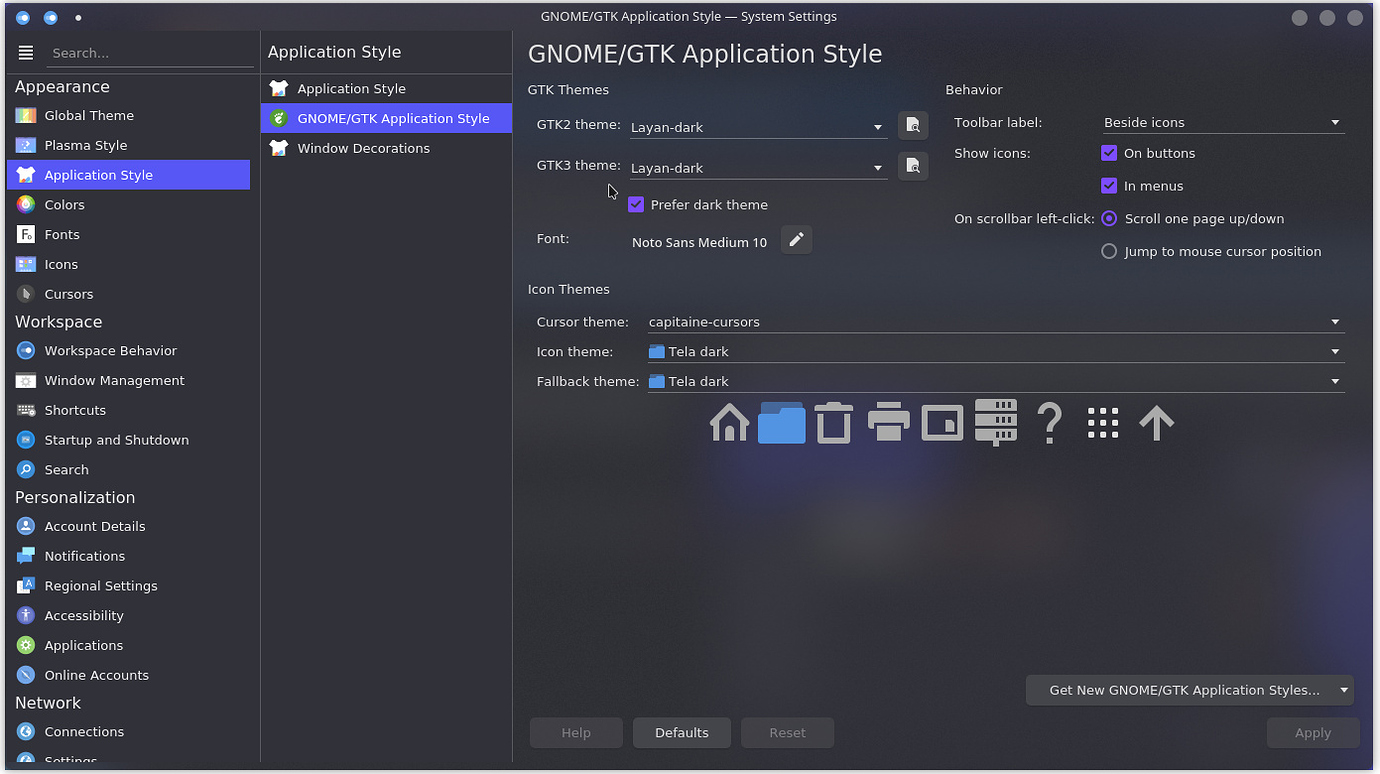Click the Help button

coord(576,733)
